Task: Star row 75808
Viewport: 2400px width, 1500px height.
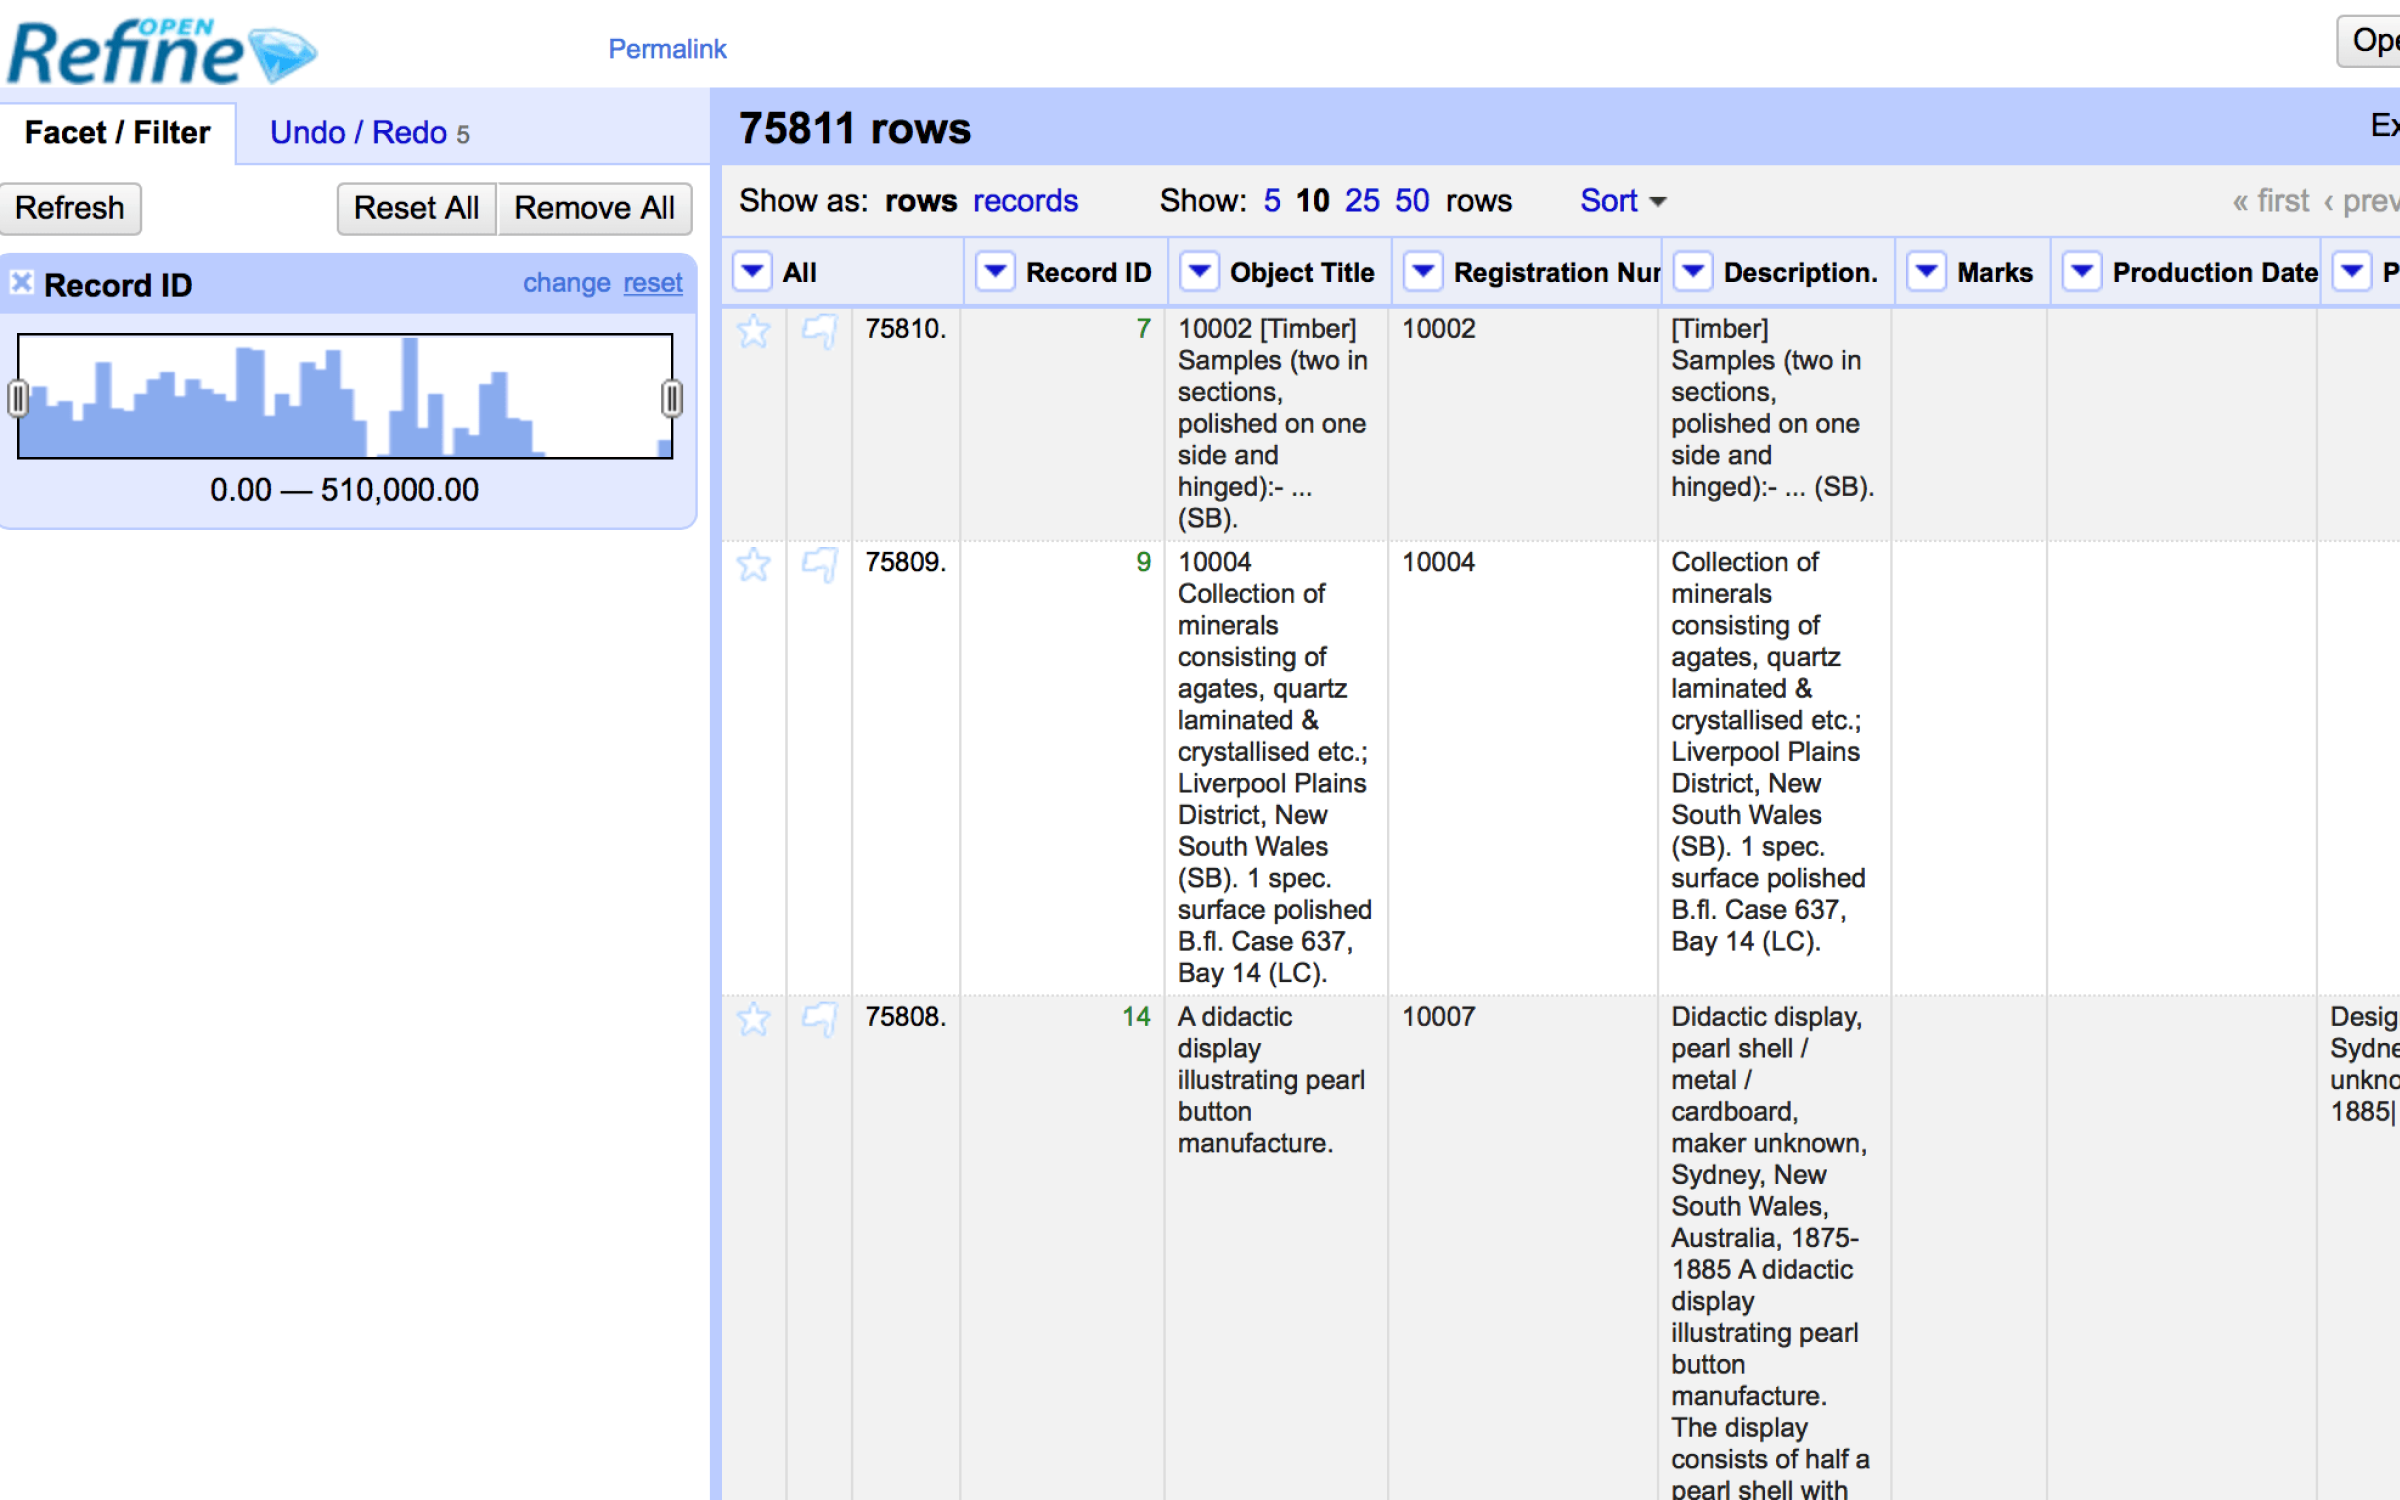Action: pyautogui.click(x=753, y=1019)
